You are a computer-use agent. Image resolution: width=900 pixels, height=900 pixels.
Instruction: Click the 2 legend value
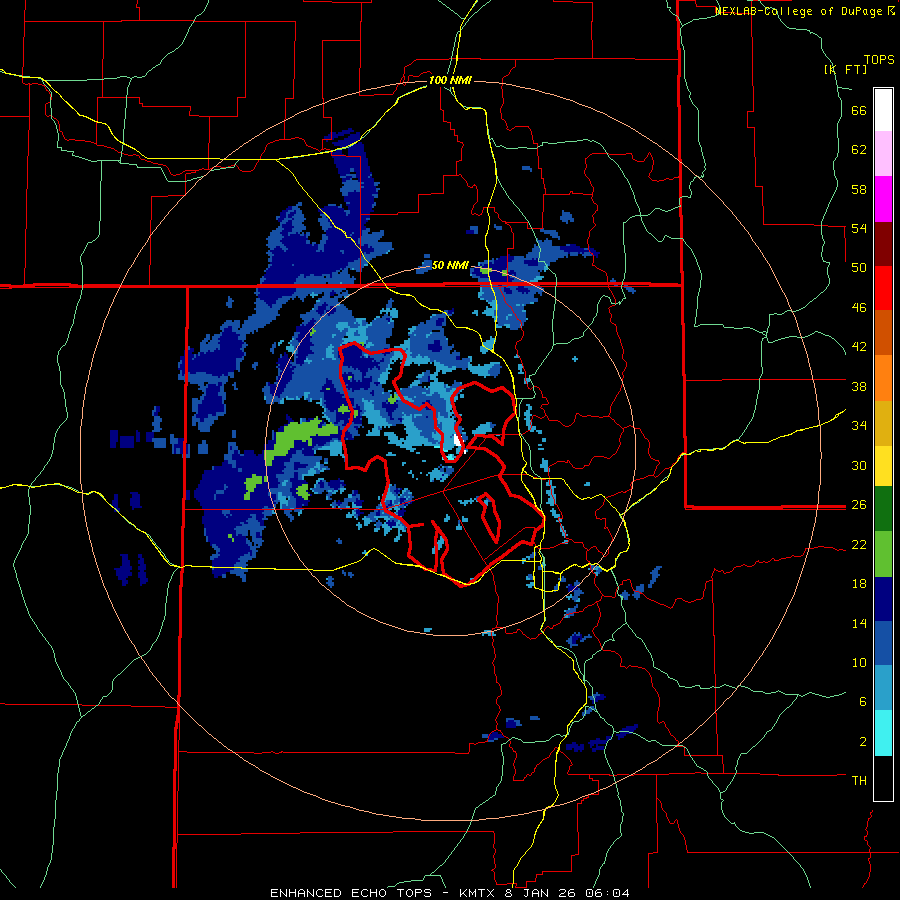(863, 742)
